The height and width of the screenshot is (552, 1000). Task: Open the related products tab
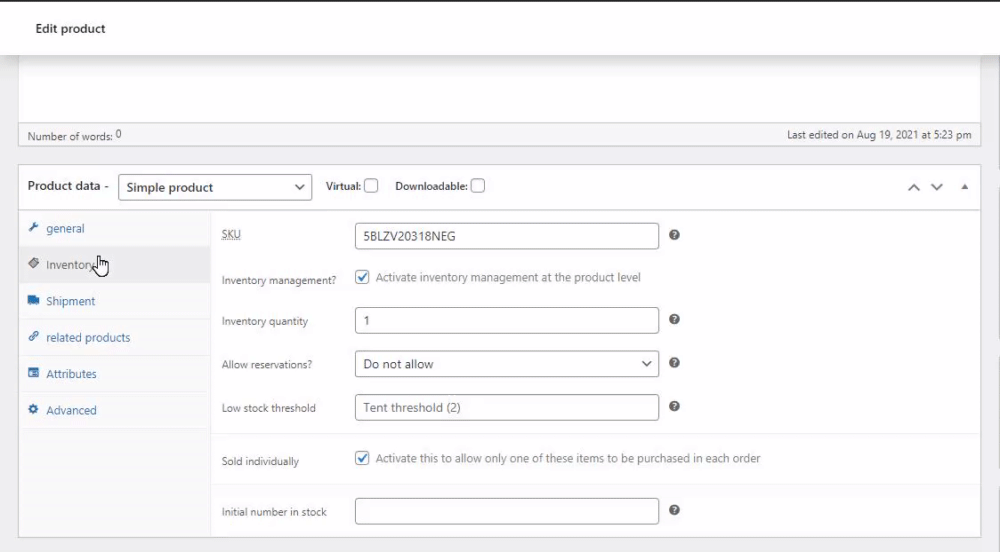[115, 337]
